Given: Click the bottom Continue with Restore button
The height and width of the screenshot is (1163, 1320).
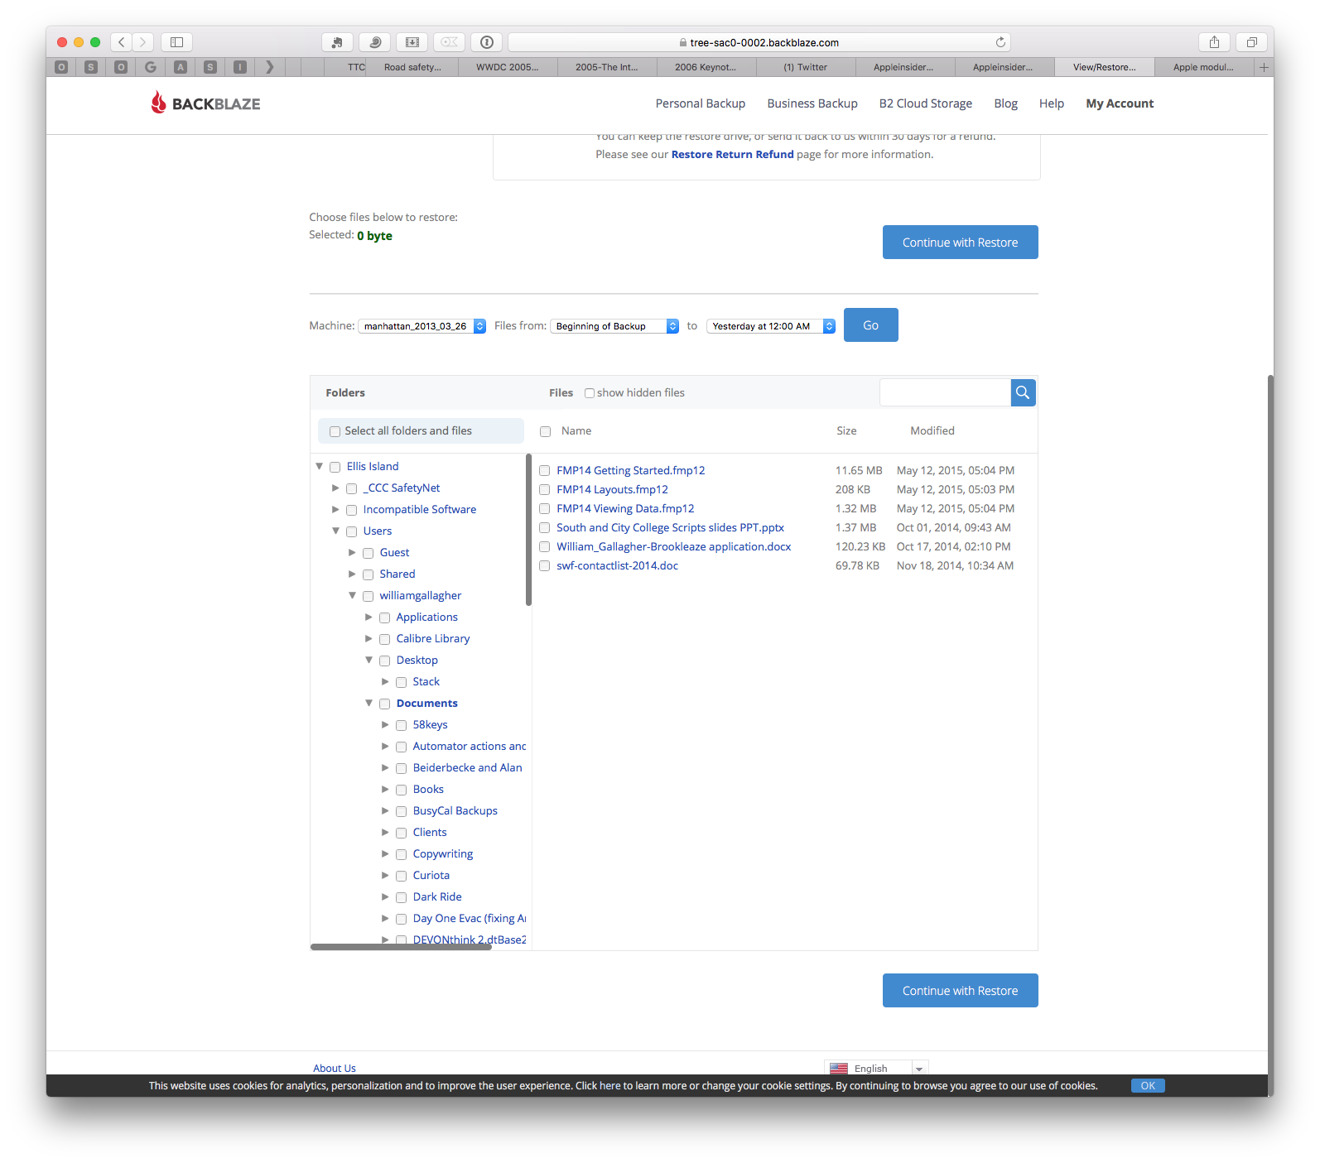Looking at the screenshot, I should tap(960, 990).
